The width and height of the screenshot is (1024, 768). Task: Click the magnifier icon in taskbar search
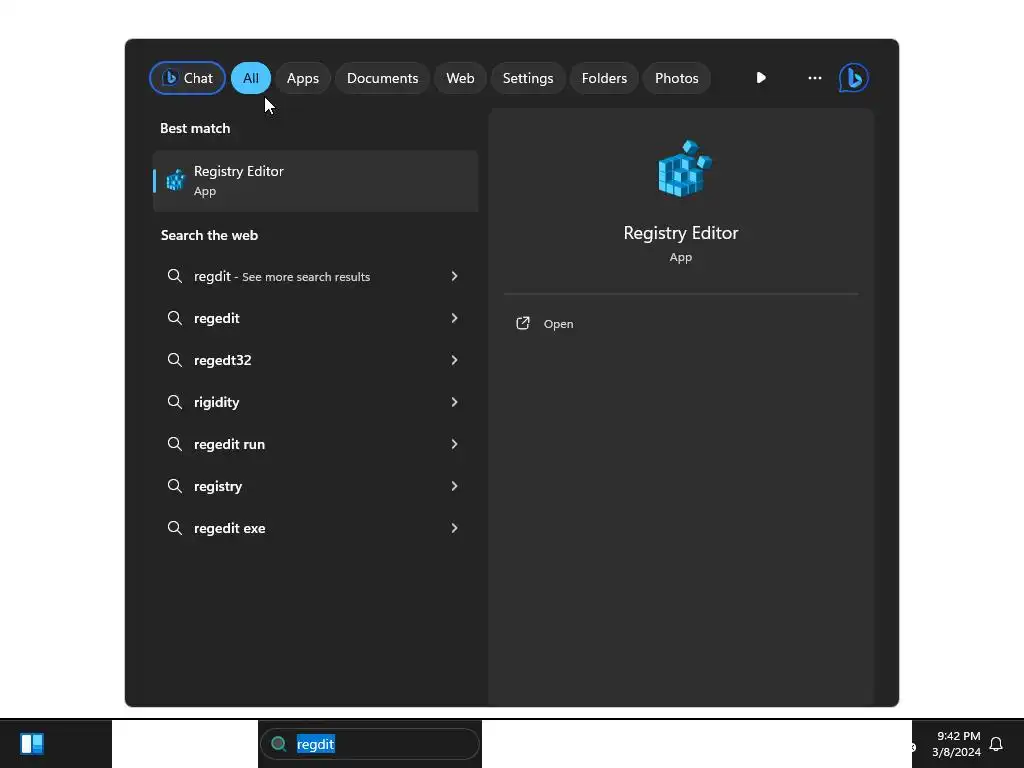(x=279, y=744)
